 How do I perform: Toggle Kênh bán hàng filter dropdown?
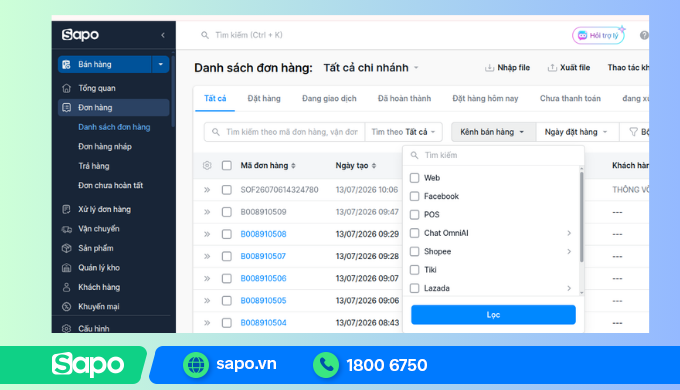(x=493, y=132)
